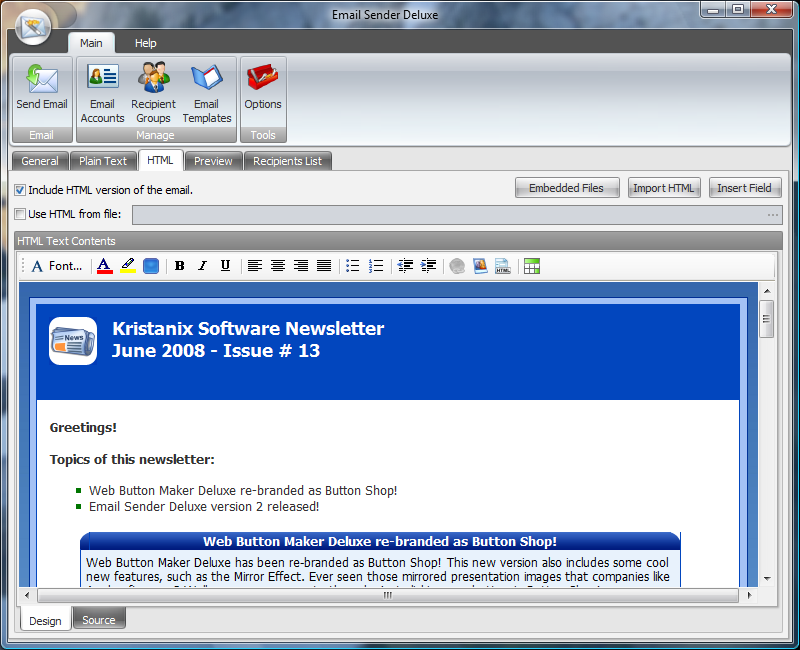Click horizontal scrollbar left arrow
Viewport: 800px width, 650px height.
point(27,595)
